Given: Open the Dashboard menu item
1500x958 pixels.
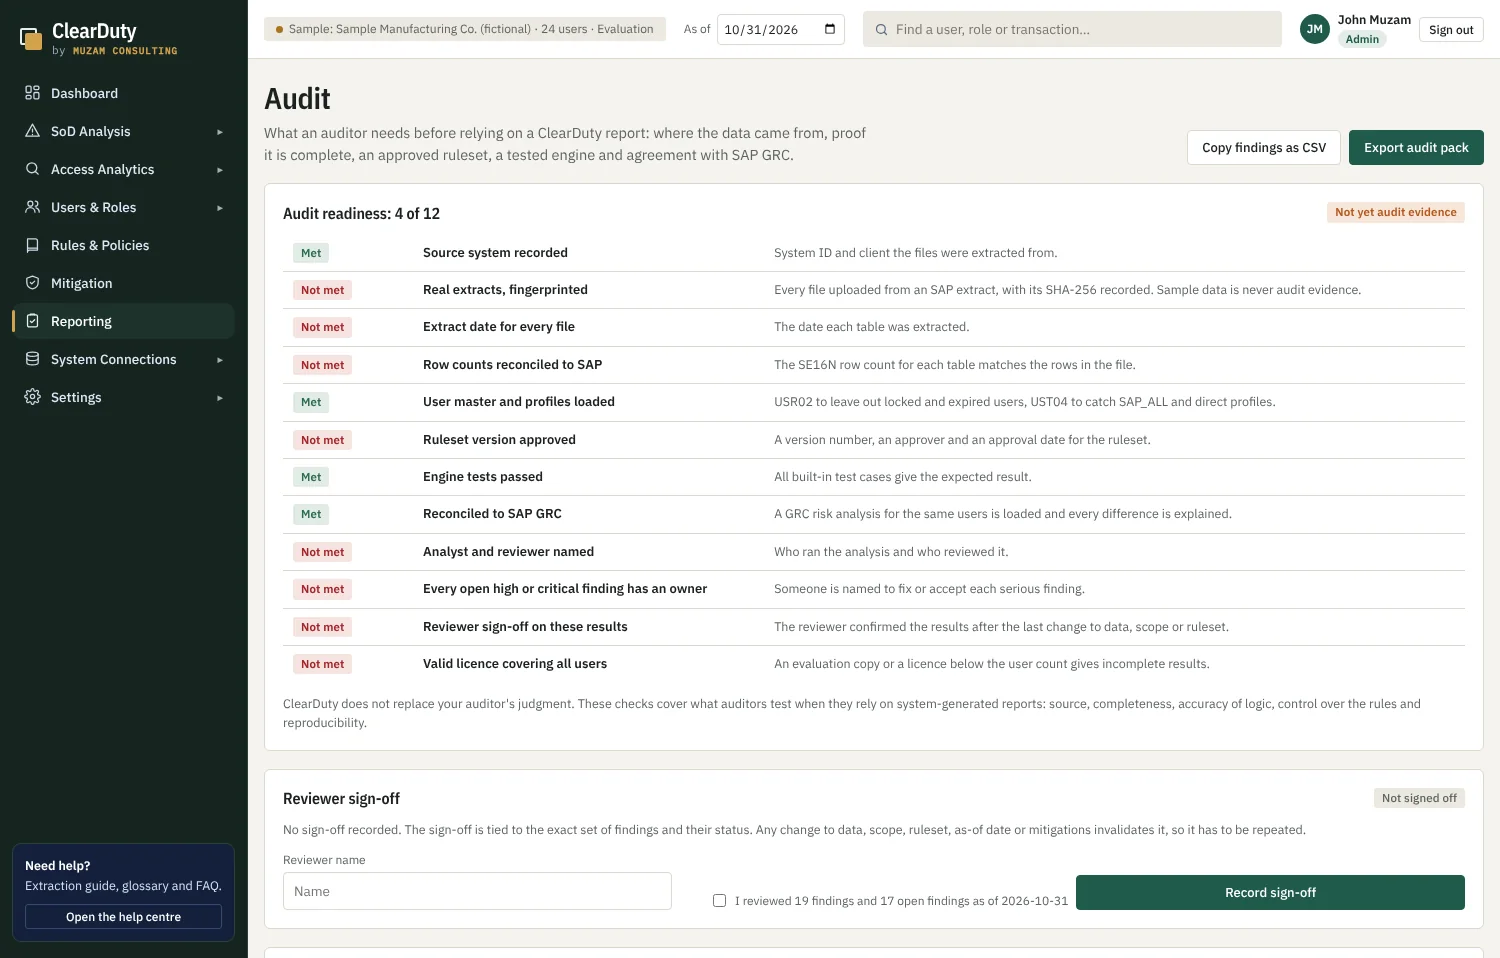Looking at the screenshot, I should point(123,93).
